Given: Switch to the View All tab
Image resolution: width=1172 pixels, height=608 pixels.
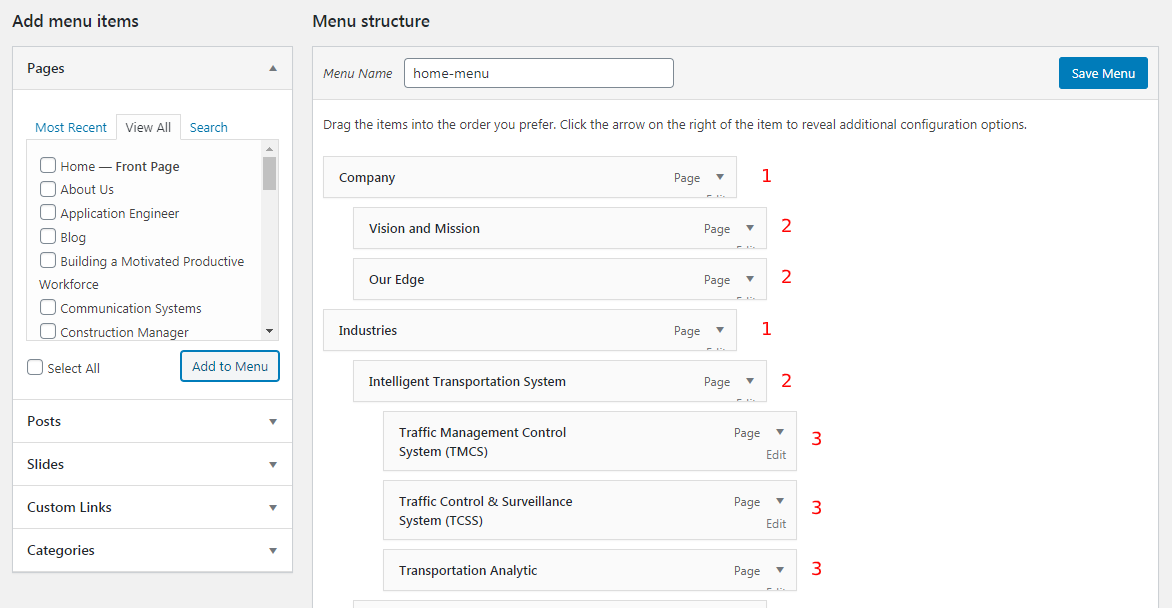Looking at the screenshot, I should point(148,127).
